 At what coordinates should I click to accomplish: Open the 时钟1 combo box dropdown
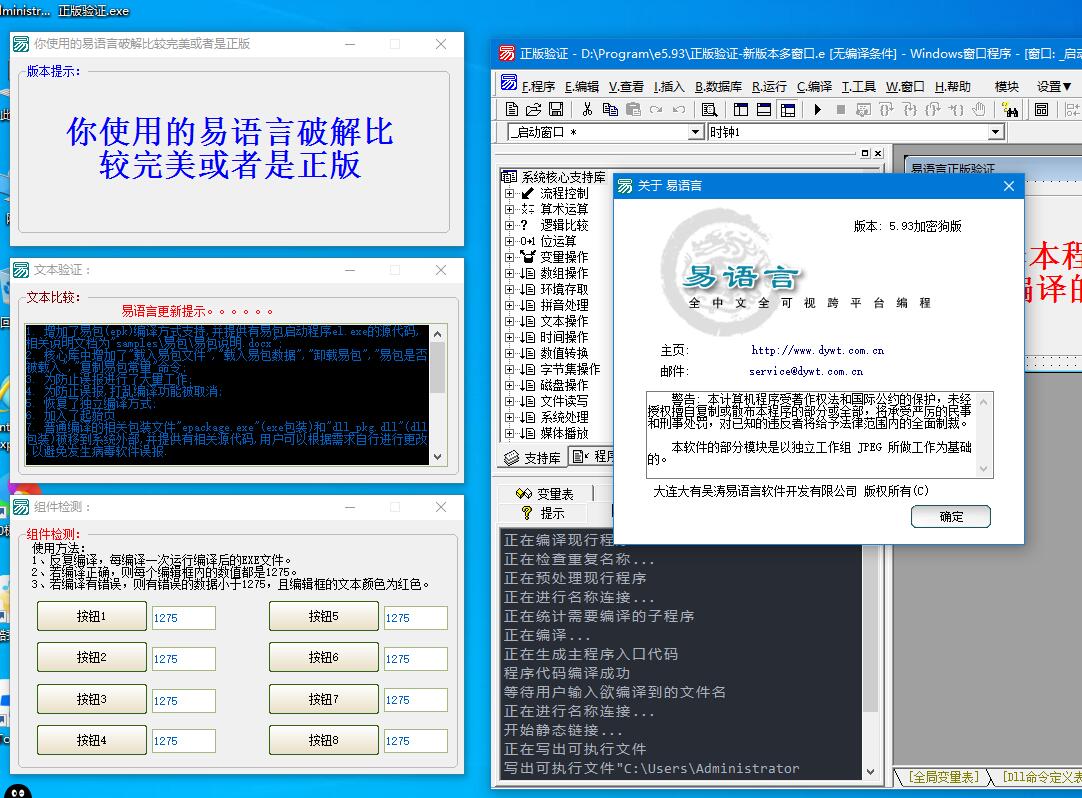coord(995,132)
